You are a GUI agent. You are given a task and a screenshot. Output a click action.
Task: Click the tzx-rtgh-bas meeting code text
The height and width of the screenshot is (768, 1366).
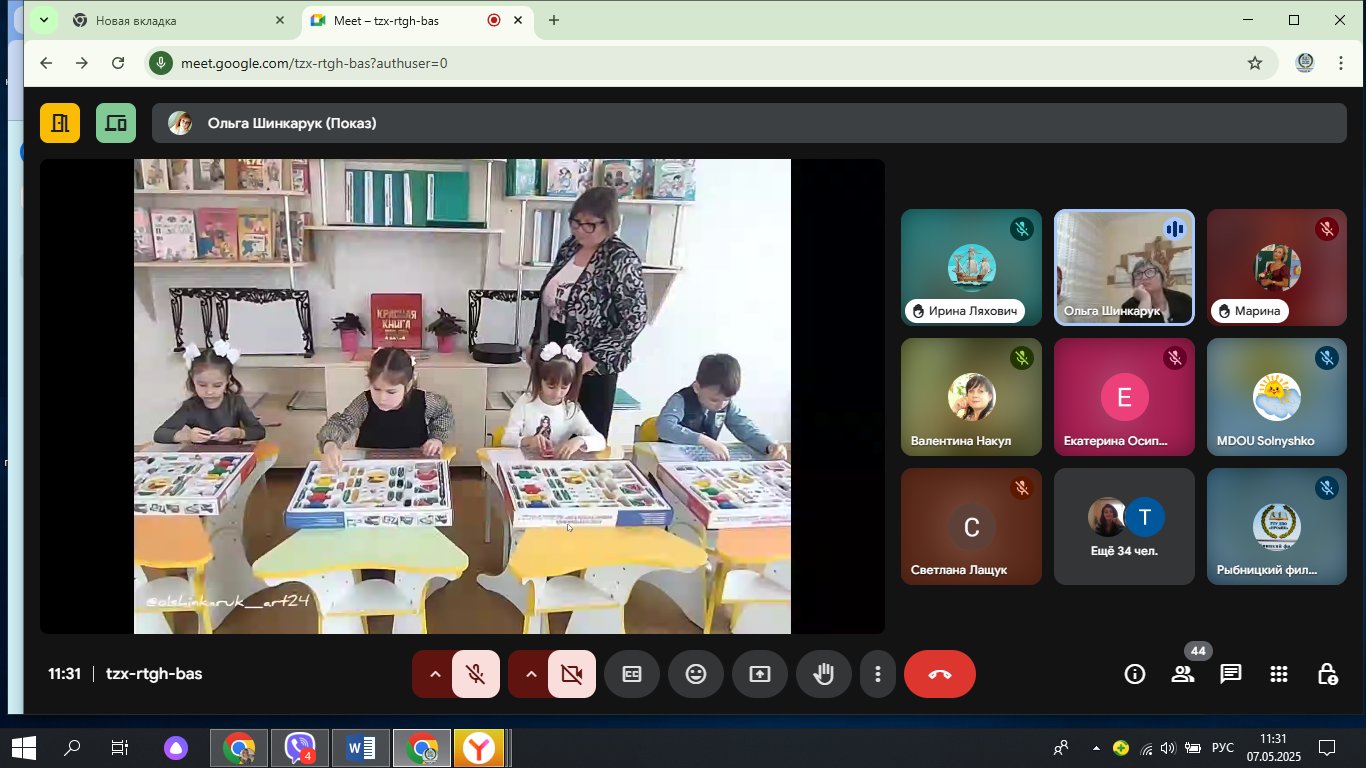tap(154, 674)
